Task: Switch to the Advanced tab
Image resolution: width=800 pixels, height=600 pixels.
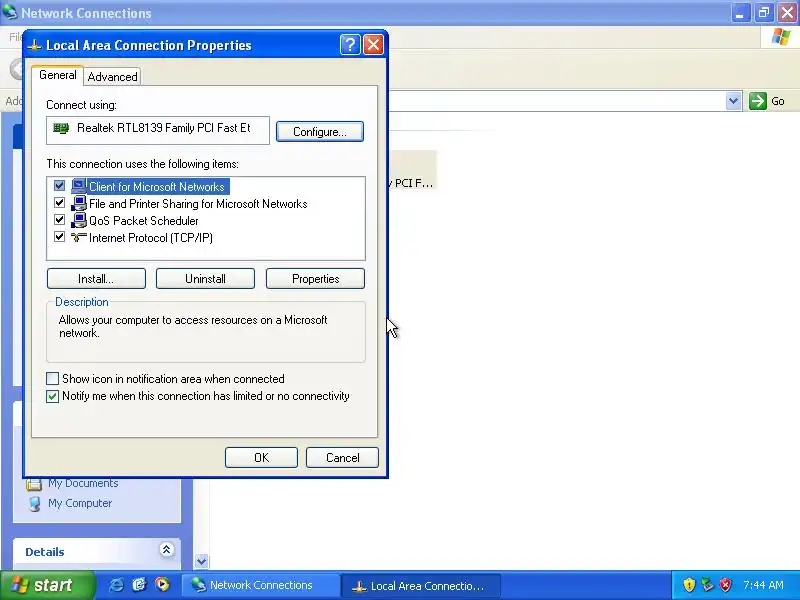Action: (112, 77)
